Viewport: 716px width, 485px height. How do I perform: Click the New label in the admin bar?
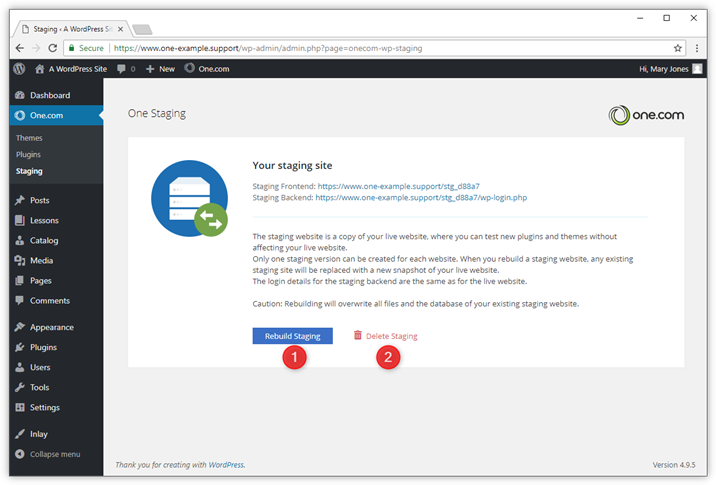tap(167, 69)
